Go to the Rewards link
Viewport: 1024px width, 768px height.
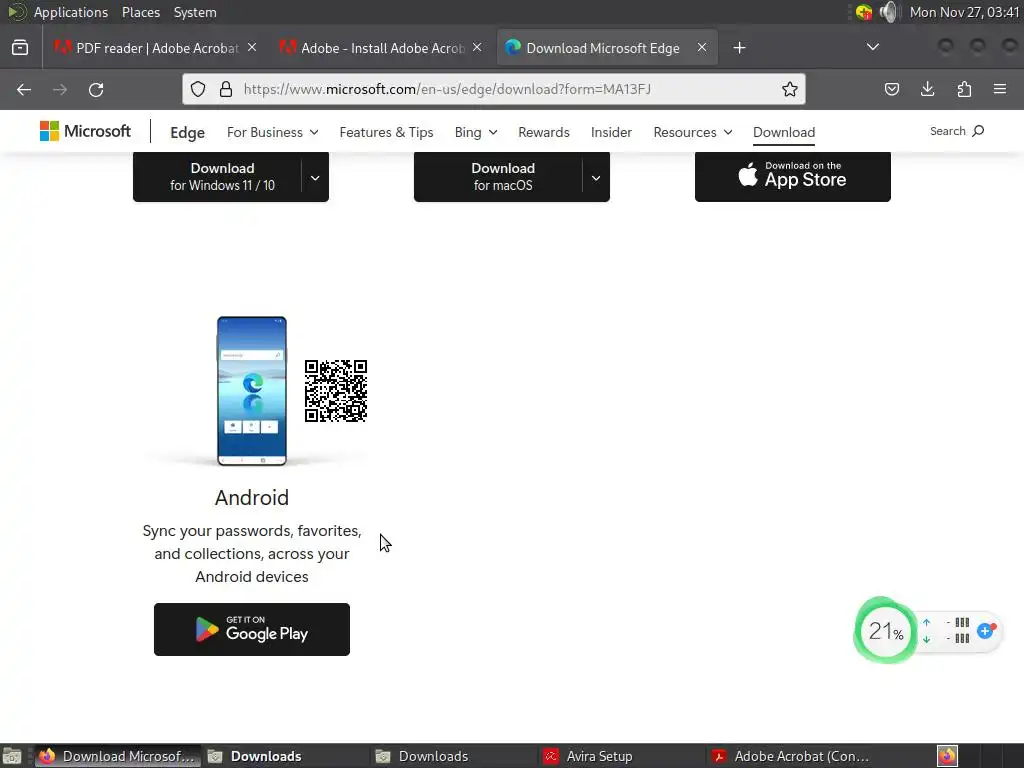click(x=543, y=132)
